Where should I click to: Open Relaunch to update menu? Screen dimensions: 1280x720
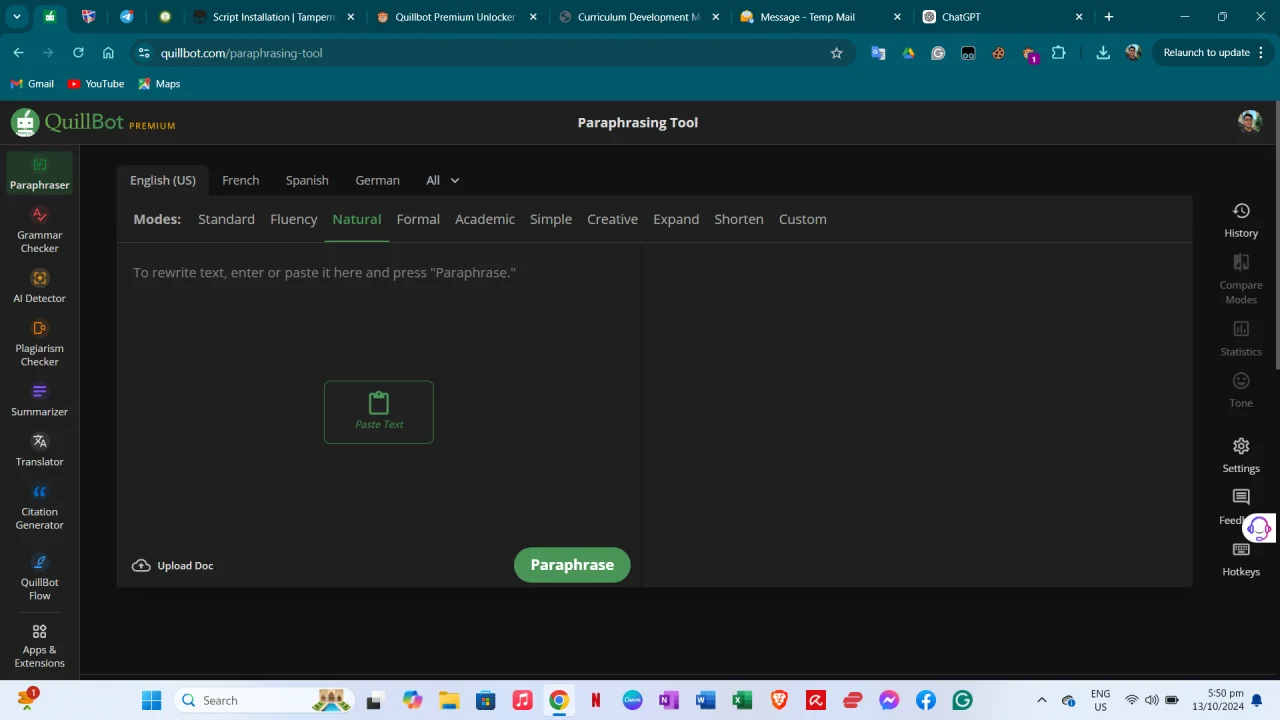(x=1214, y=53)
